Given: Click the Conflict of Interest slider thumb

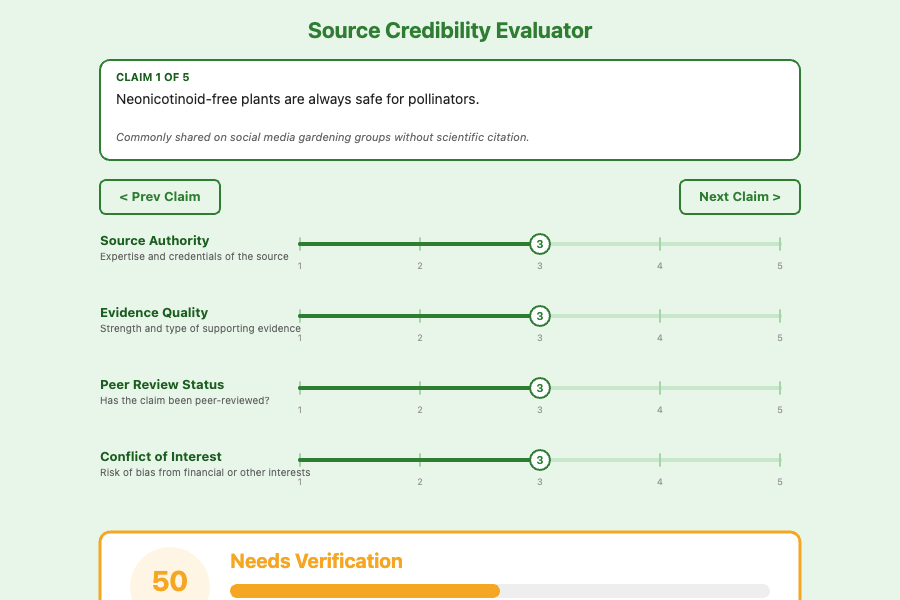Looking at the screenshot, I should [540, 460].
